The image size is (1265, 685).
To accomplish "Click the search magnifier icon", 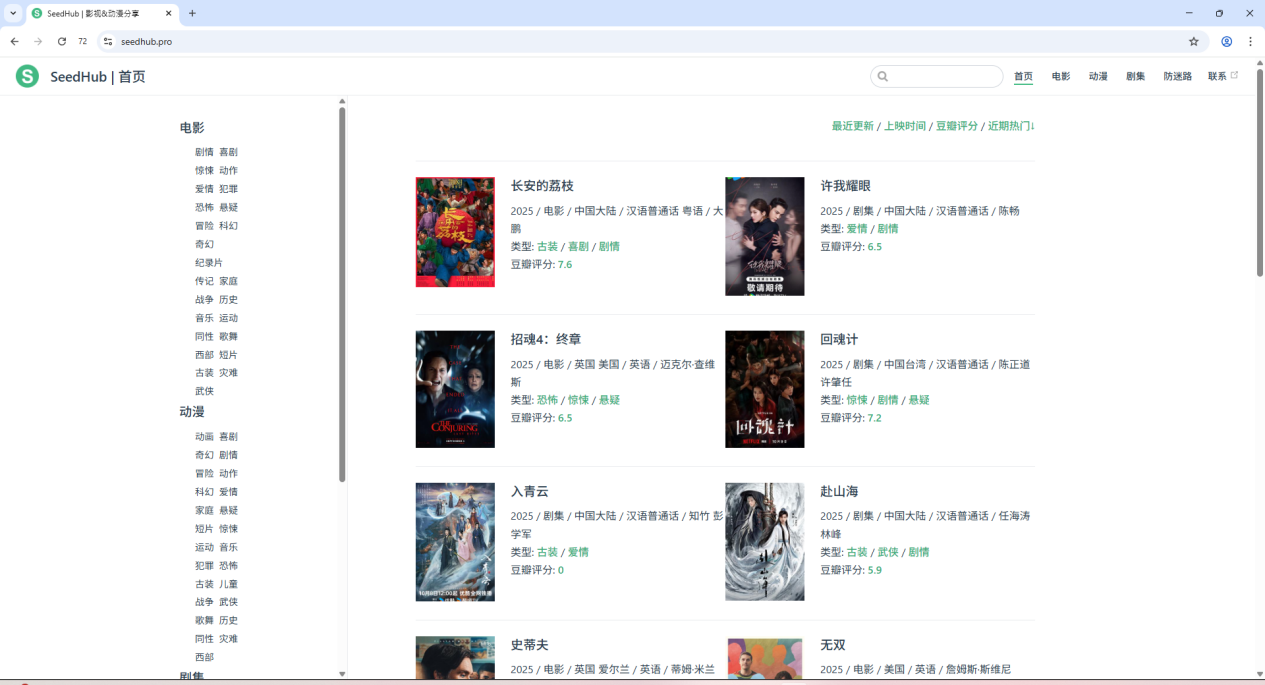I will click(882, 76).
